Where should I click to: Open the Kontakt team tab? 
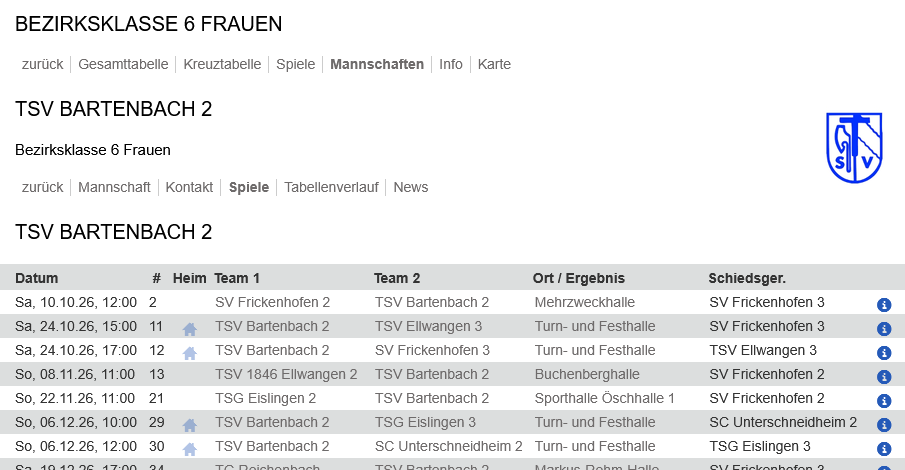189,187
